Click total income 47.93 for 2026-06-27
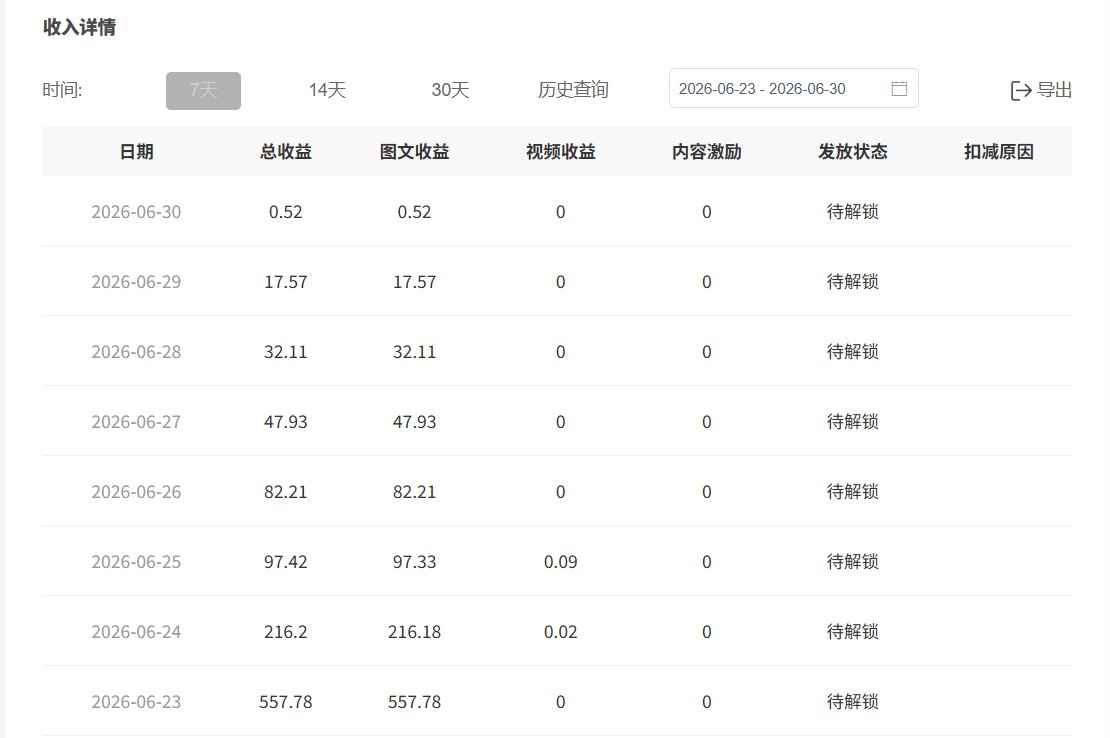The height and width of the screenshot is (738, 1110). pyautogui.click(x=286, y=422)
